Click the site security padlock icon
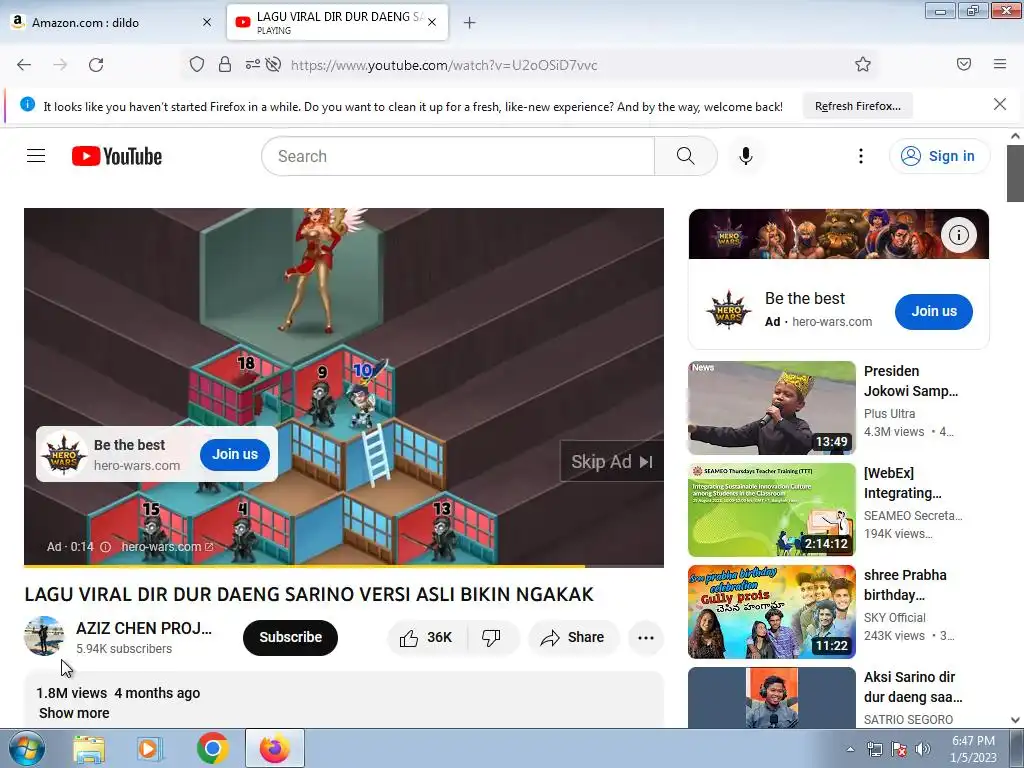1024x768 pixels. 225,64
